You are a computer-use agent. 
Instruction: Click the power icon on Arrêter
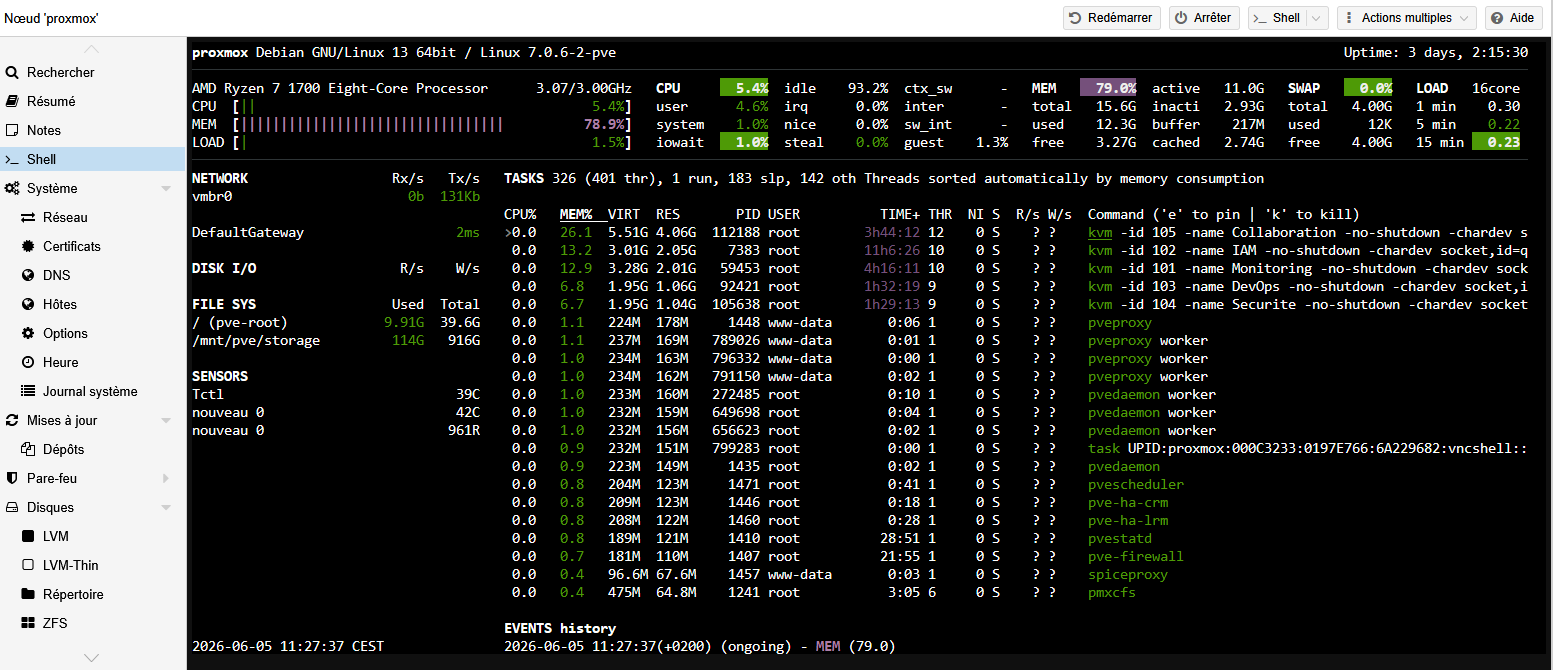coord(1181,18)
